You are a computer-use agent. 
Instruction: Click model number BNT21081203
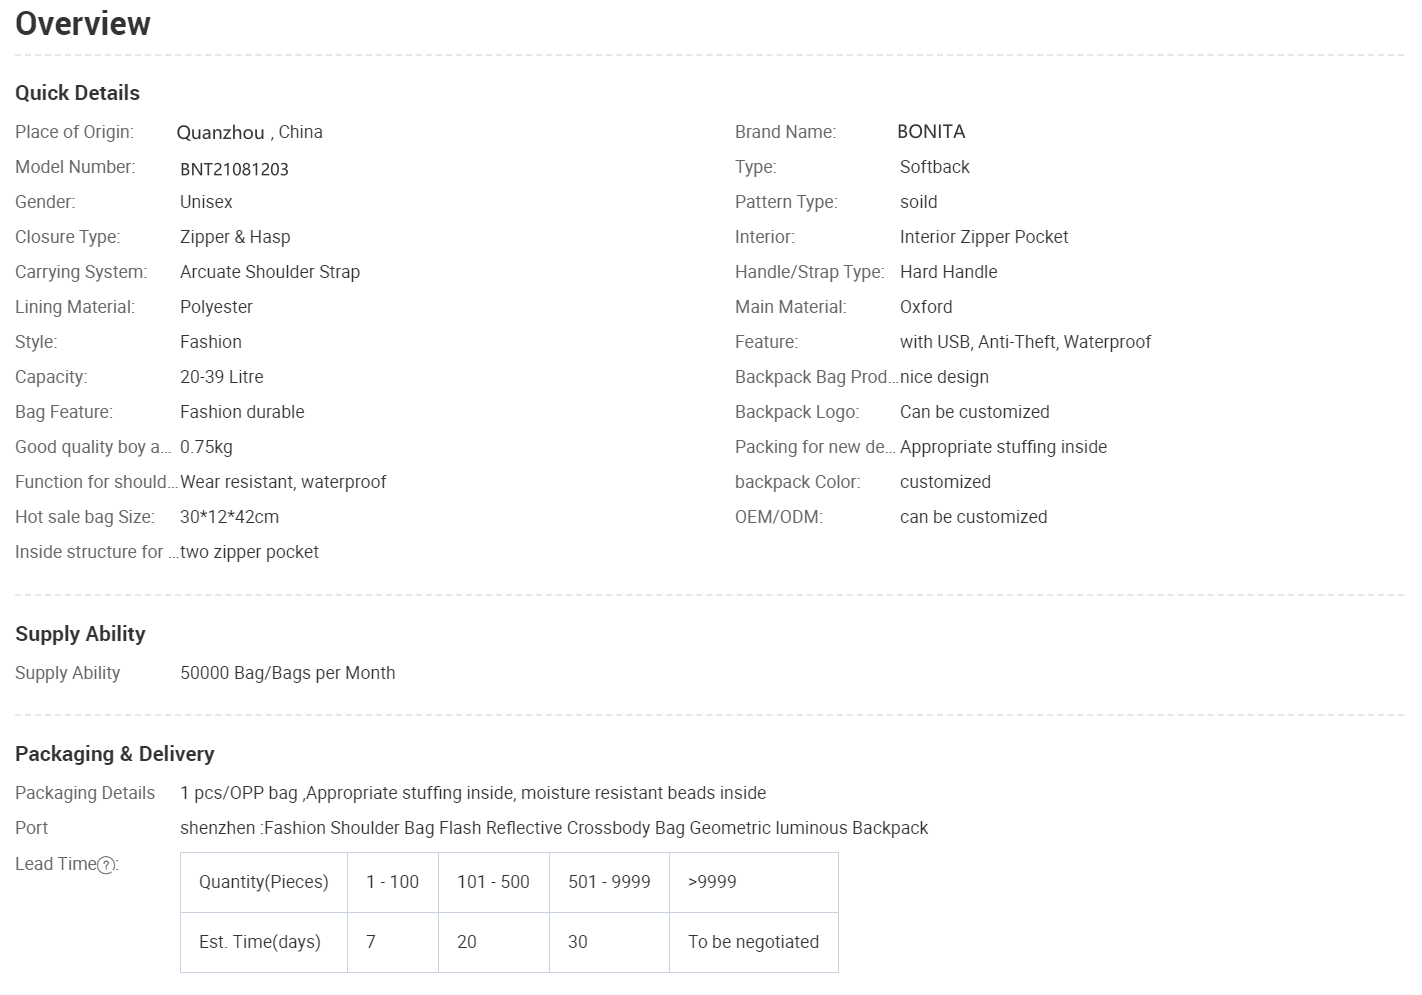tap(234, 169)
